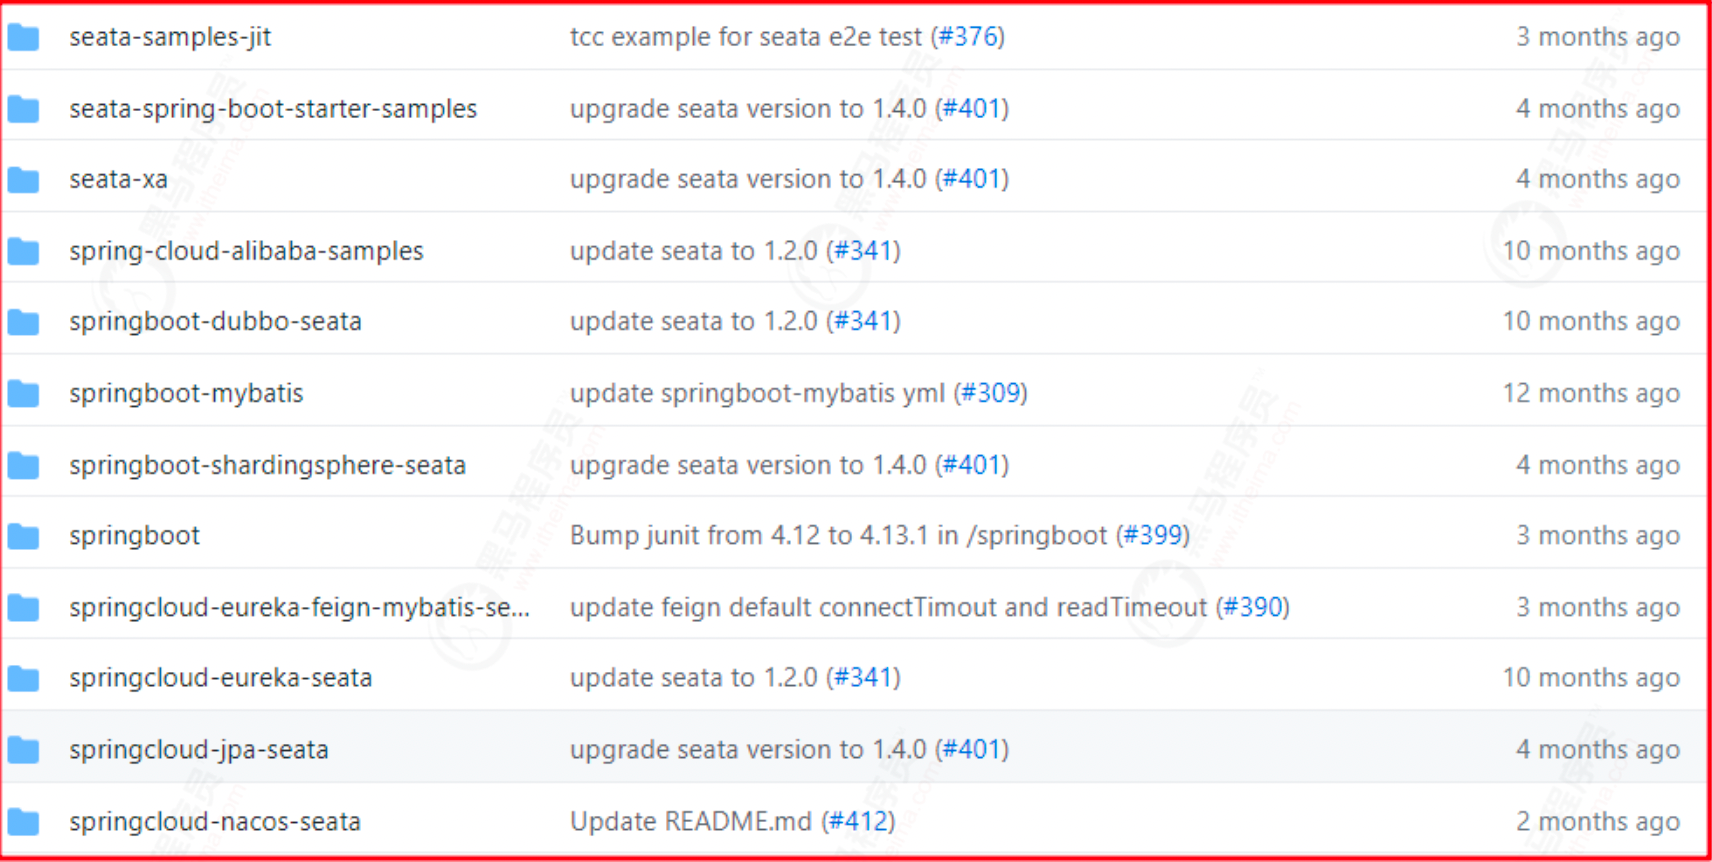Open 'update seata to 1.2.0' commit in springboot-dubbo-seata row
The height and width of the screenshot is (862, 1712).
pyautogui.click(x=694, y=322)
